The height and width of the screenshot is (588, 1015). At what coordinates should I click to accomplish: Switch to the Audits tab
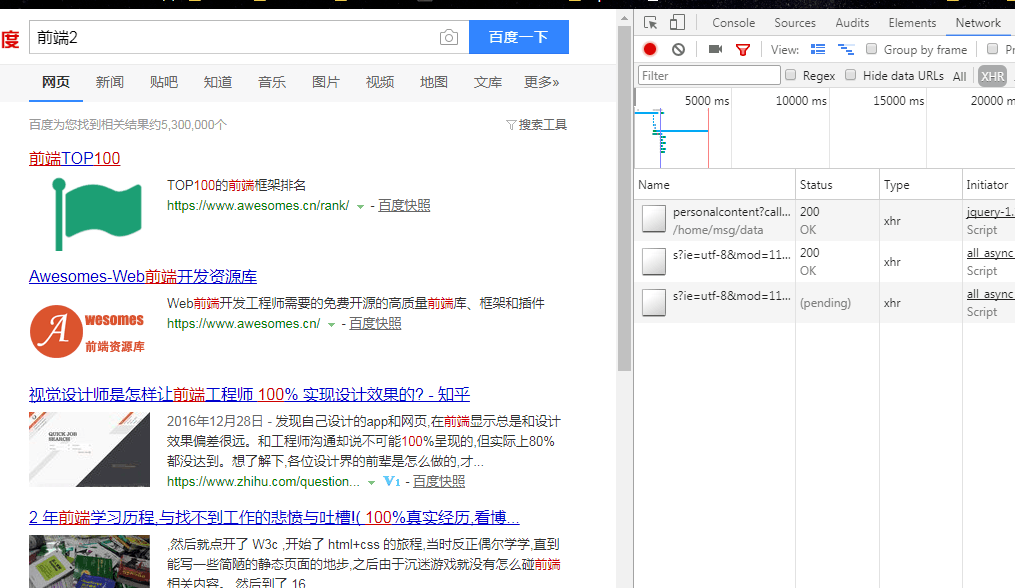[852, 23]
